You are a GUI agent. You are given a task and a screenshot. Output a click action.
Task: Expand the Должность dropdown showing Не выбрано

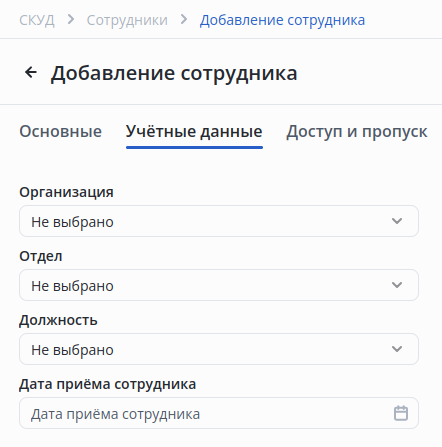(219, 349)
